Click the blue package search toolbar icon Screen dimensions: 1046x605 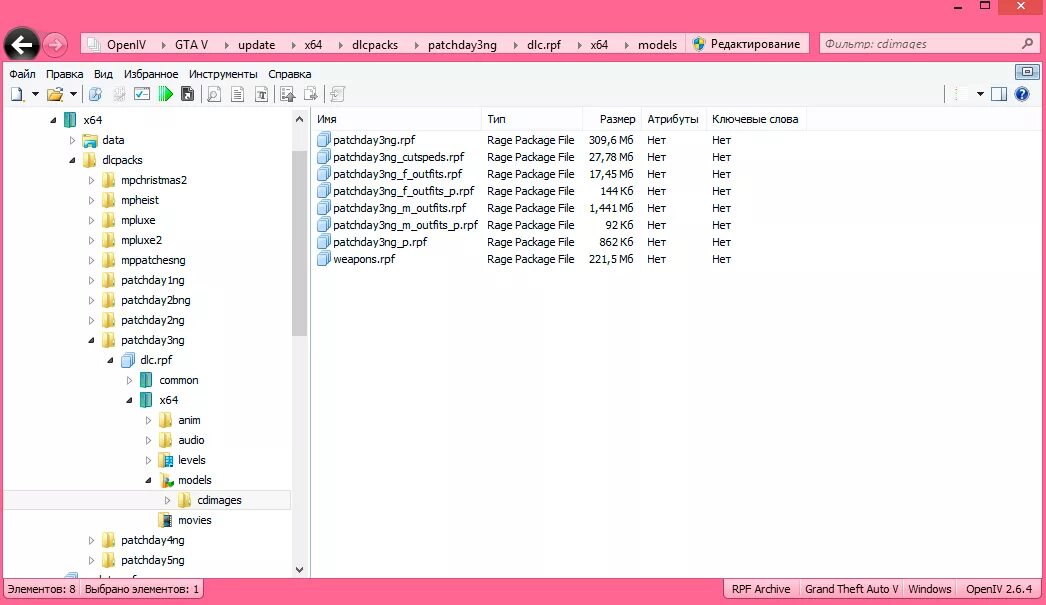(95, 94)
